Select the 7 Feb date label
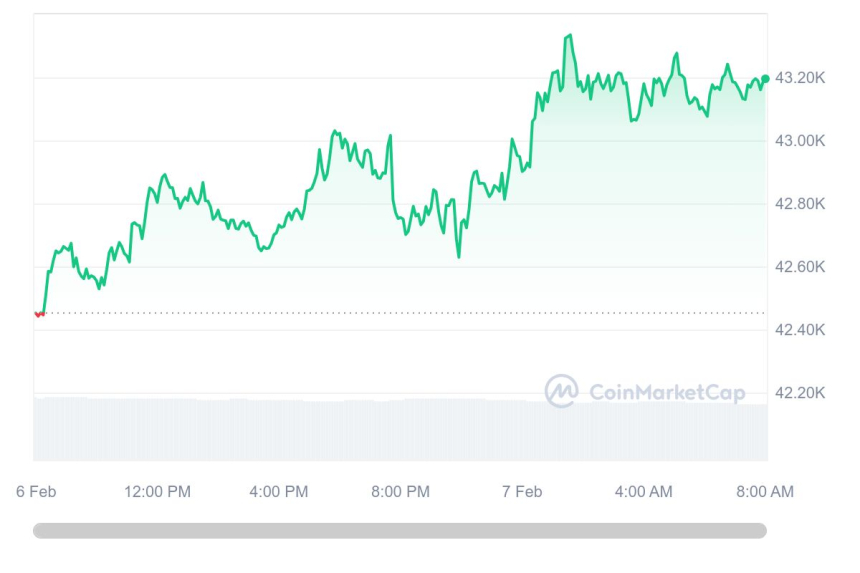The height and width of the screenshot is (573, 860). (x=522, y=491)
